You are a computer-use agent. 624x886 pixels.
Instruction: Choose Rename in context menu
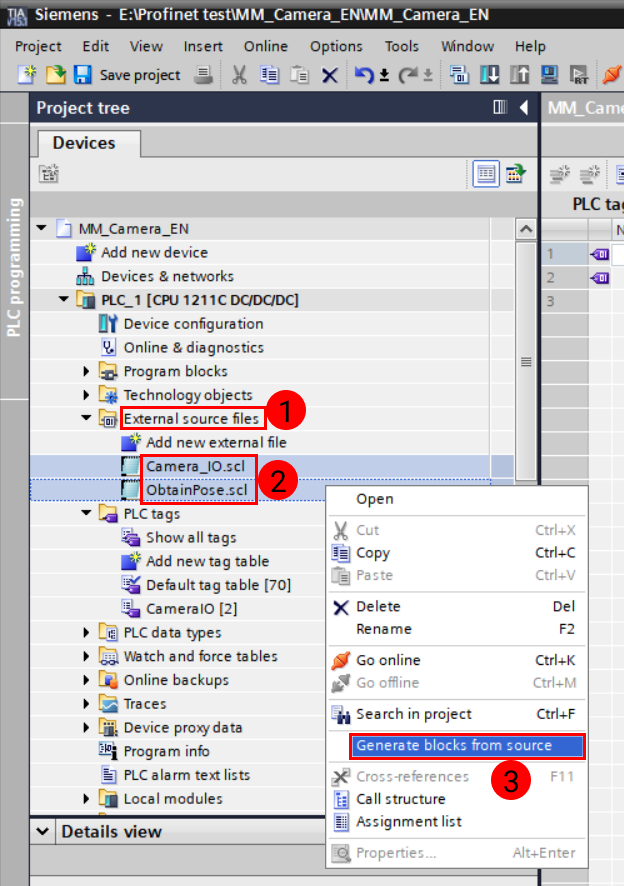[x=457, y=629]
